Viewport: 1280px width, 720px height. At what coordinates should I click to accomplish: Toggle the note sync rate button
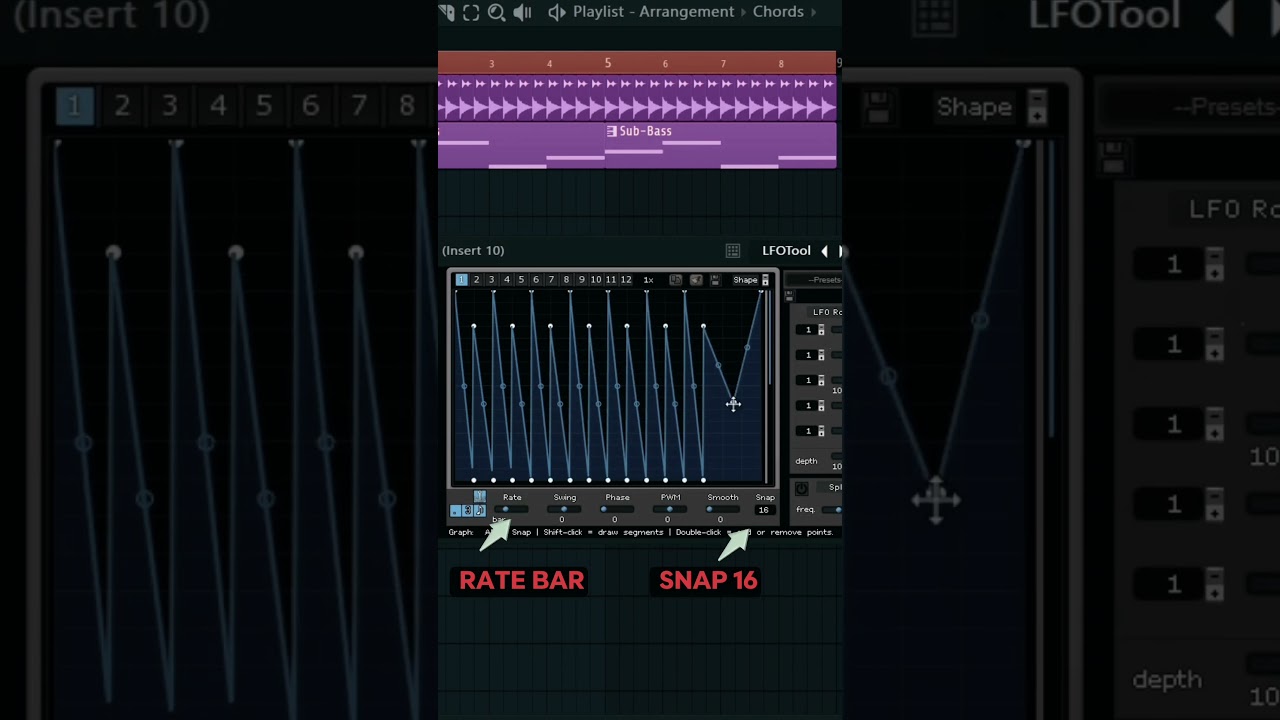pos(479,510)
